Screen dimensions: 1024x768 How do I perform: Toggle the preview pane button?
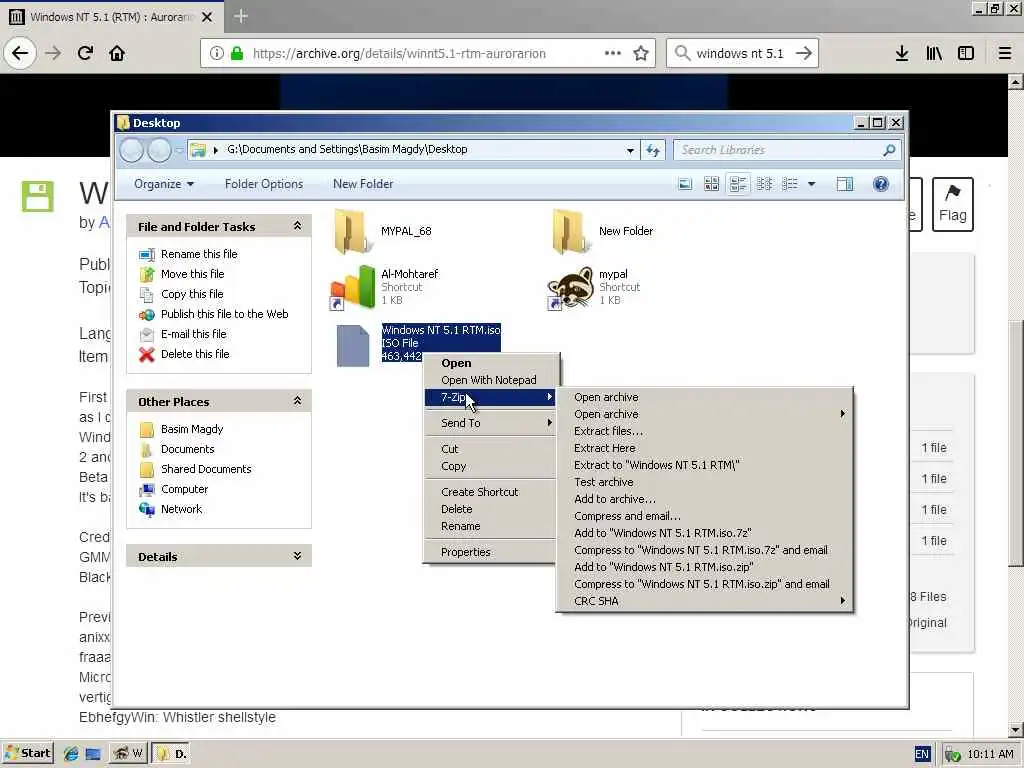[845, 185]
